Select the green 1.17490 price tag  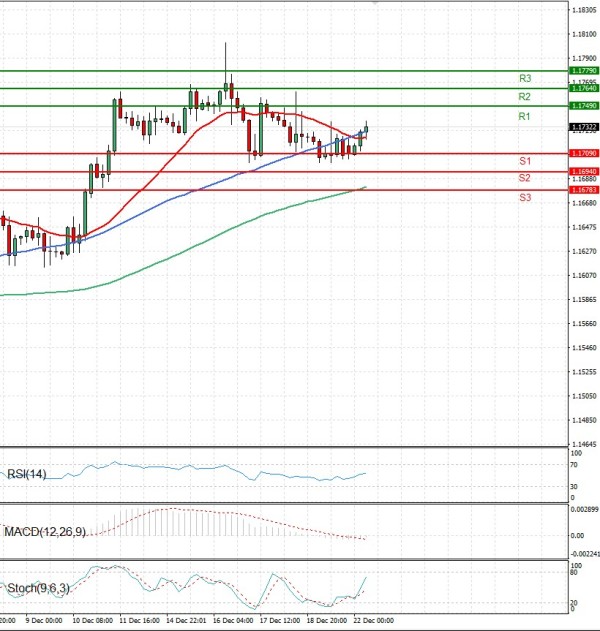click(x=584, y=105)
